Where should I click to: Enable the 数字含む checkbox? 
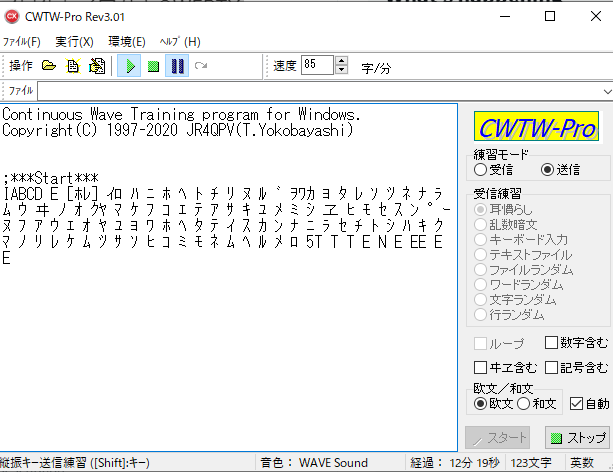[x=577, y=343]
